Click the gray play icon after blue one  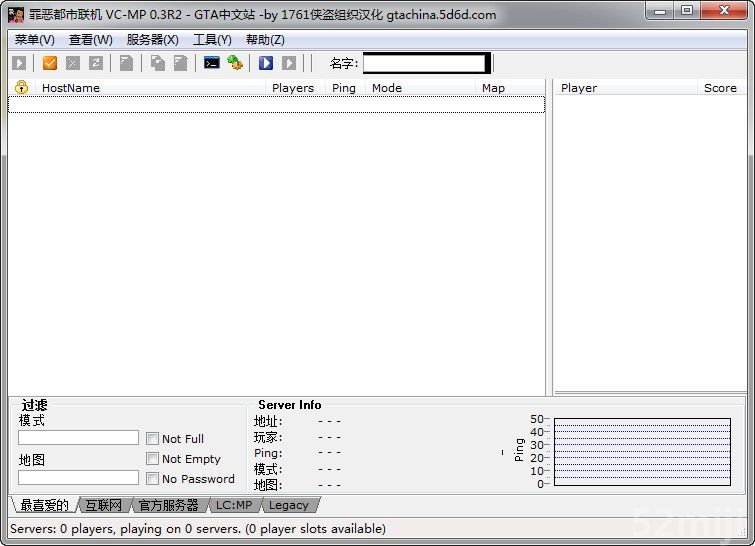[x=289, y=63]
